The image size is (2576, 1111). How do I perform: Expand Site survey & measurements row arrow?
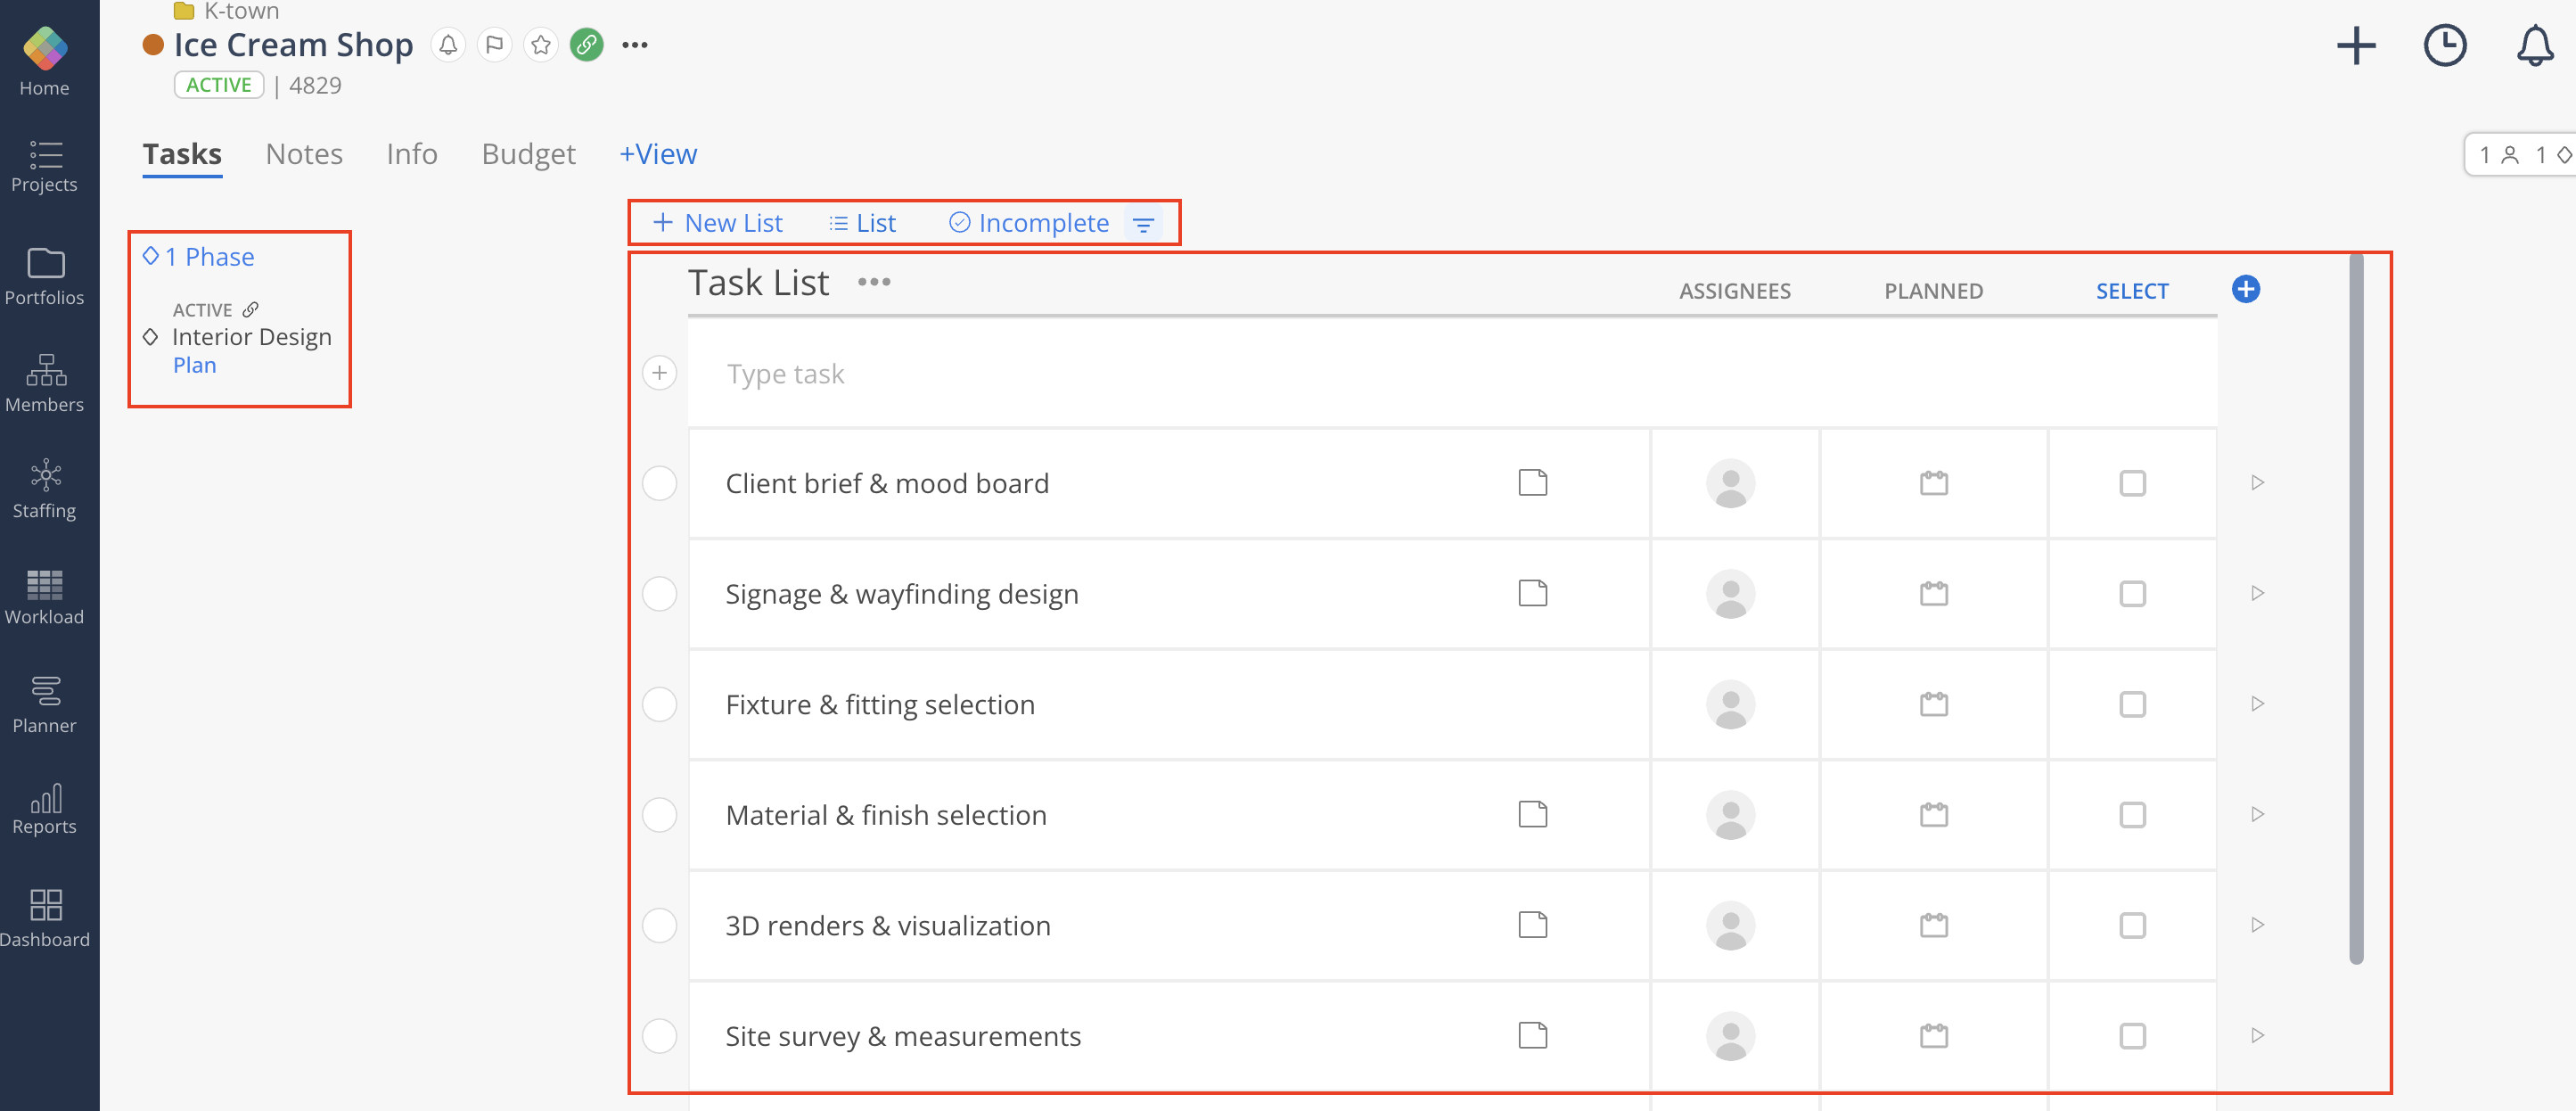click(2257, 1036)
